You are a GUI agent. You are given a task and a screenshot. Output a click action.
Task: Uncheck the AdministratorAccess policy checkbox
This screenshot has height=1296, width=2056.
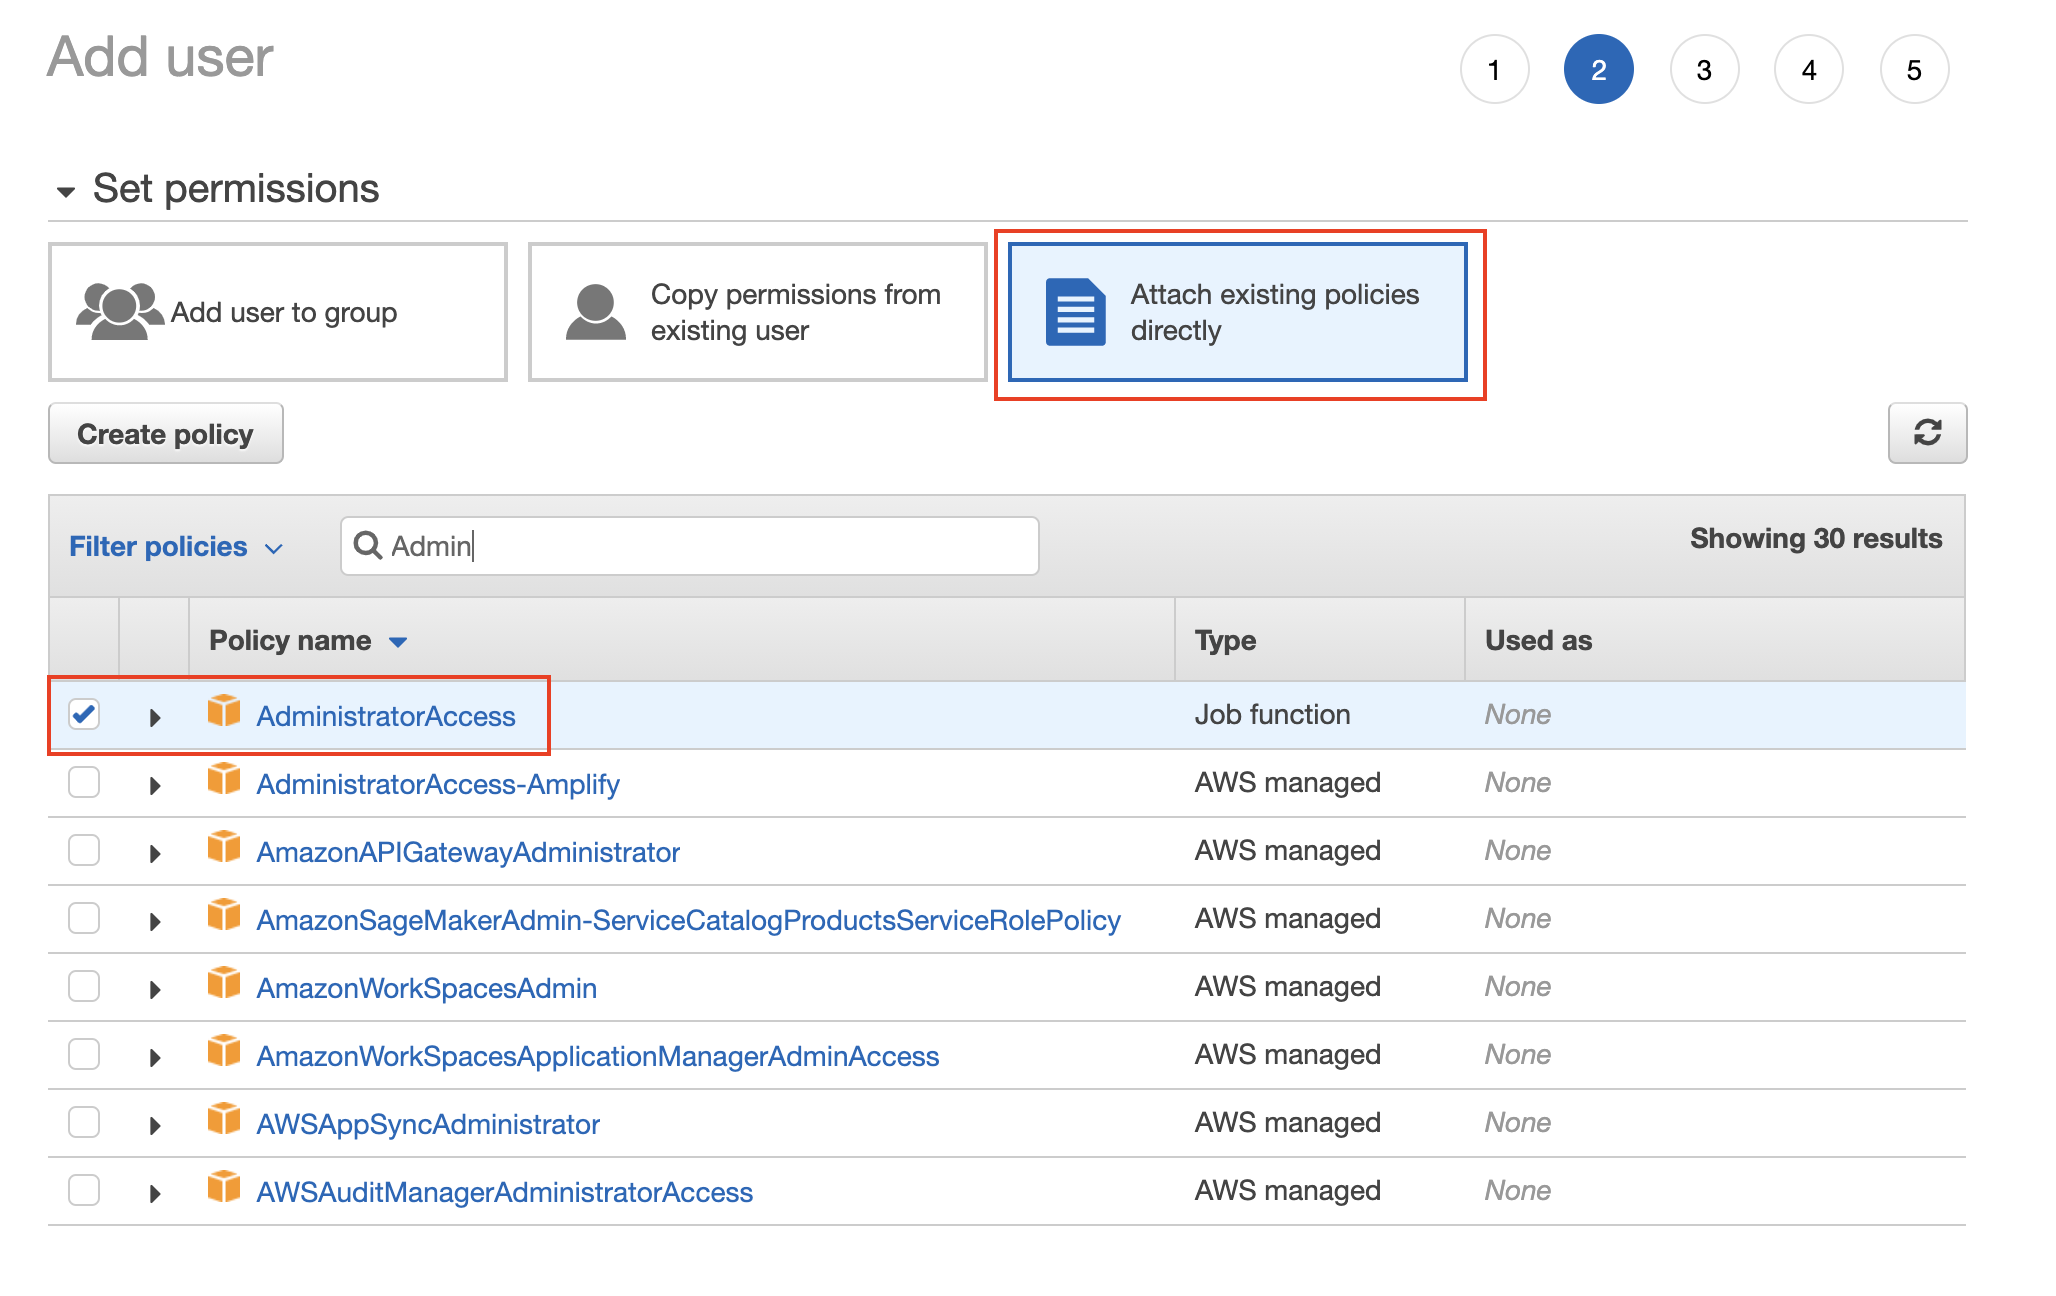coord(84,713)
